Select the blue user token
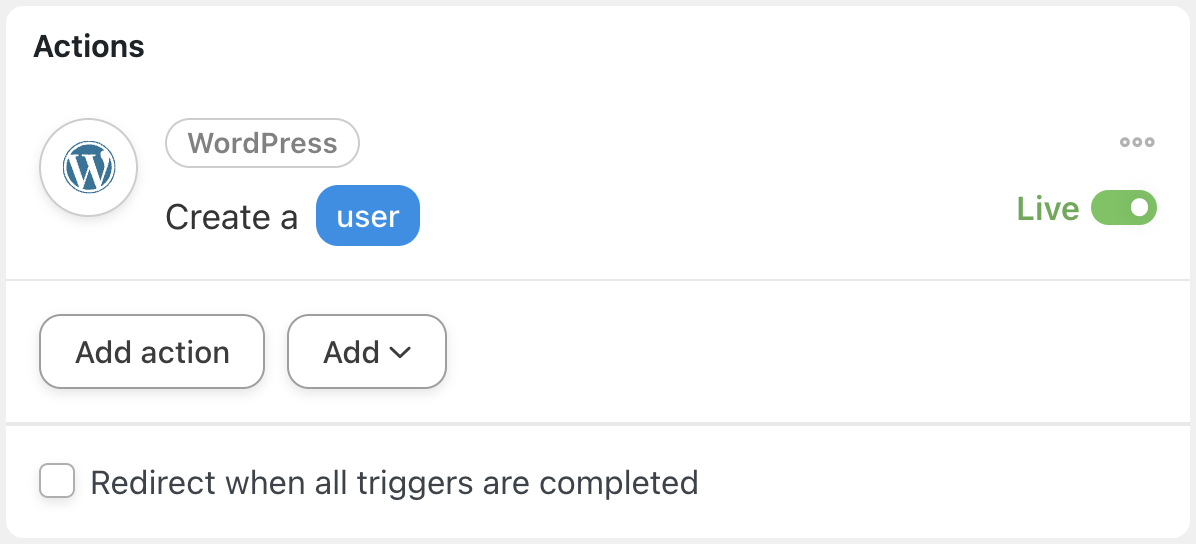Screen dimensions: 1196x544 point(367,216)
